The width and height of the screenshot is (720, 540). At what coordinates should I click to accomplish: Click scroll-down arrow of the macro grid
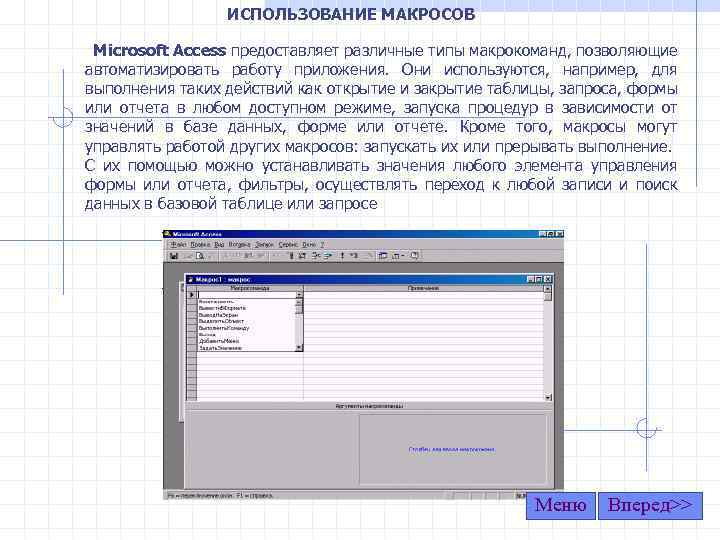click(547, 397)
